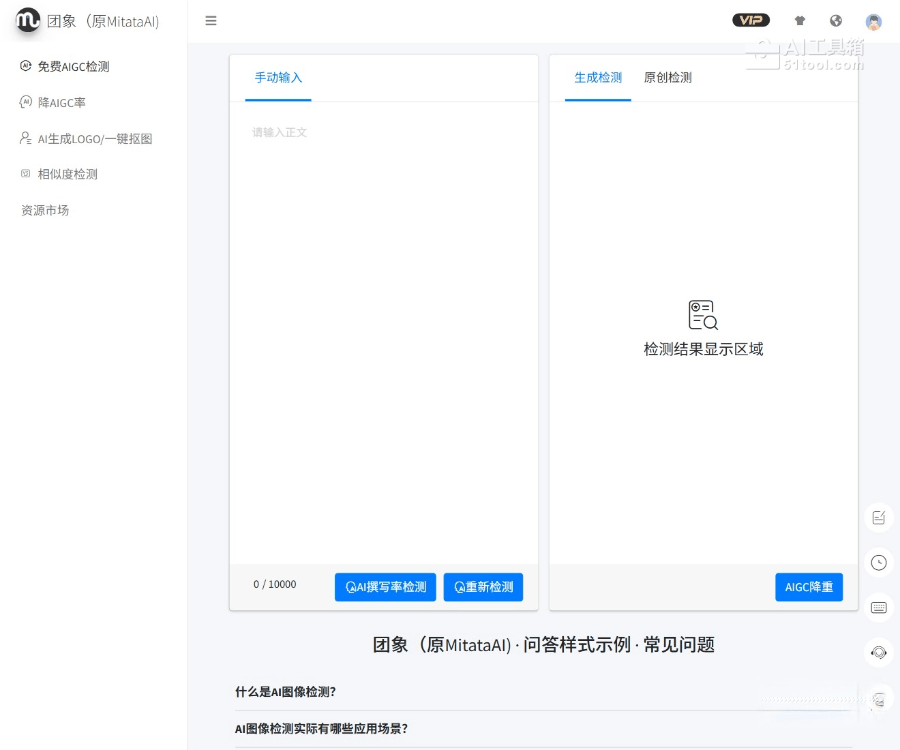This screenshot has width=900, height=750.
Task: Open customer support headset icon
Action: click(879, 652)
